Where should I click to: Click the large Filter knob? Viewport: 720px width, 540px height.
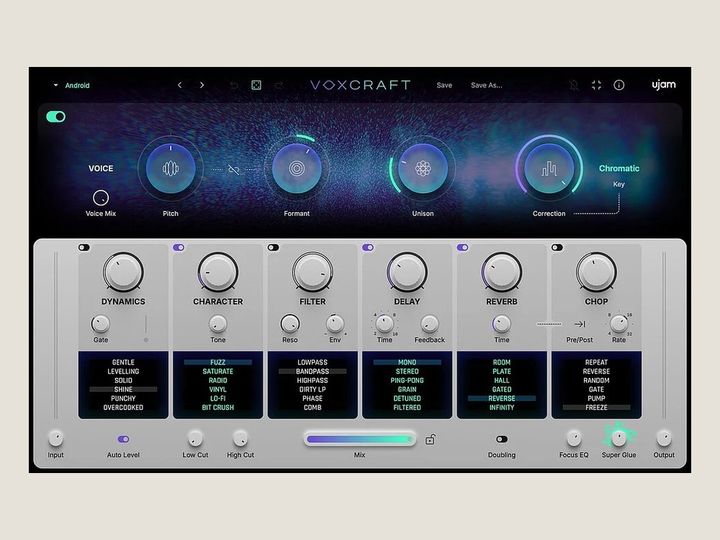coord(312,272)
